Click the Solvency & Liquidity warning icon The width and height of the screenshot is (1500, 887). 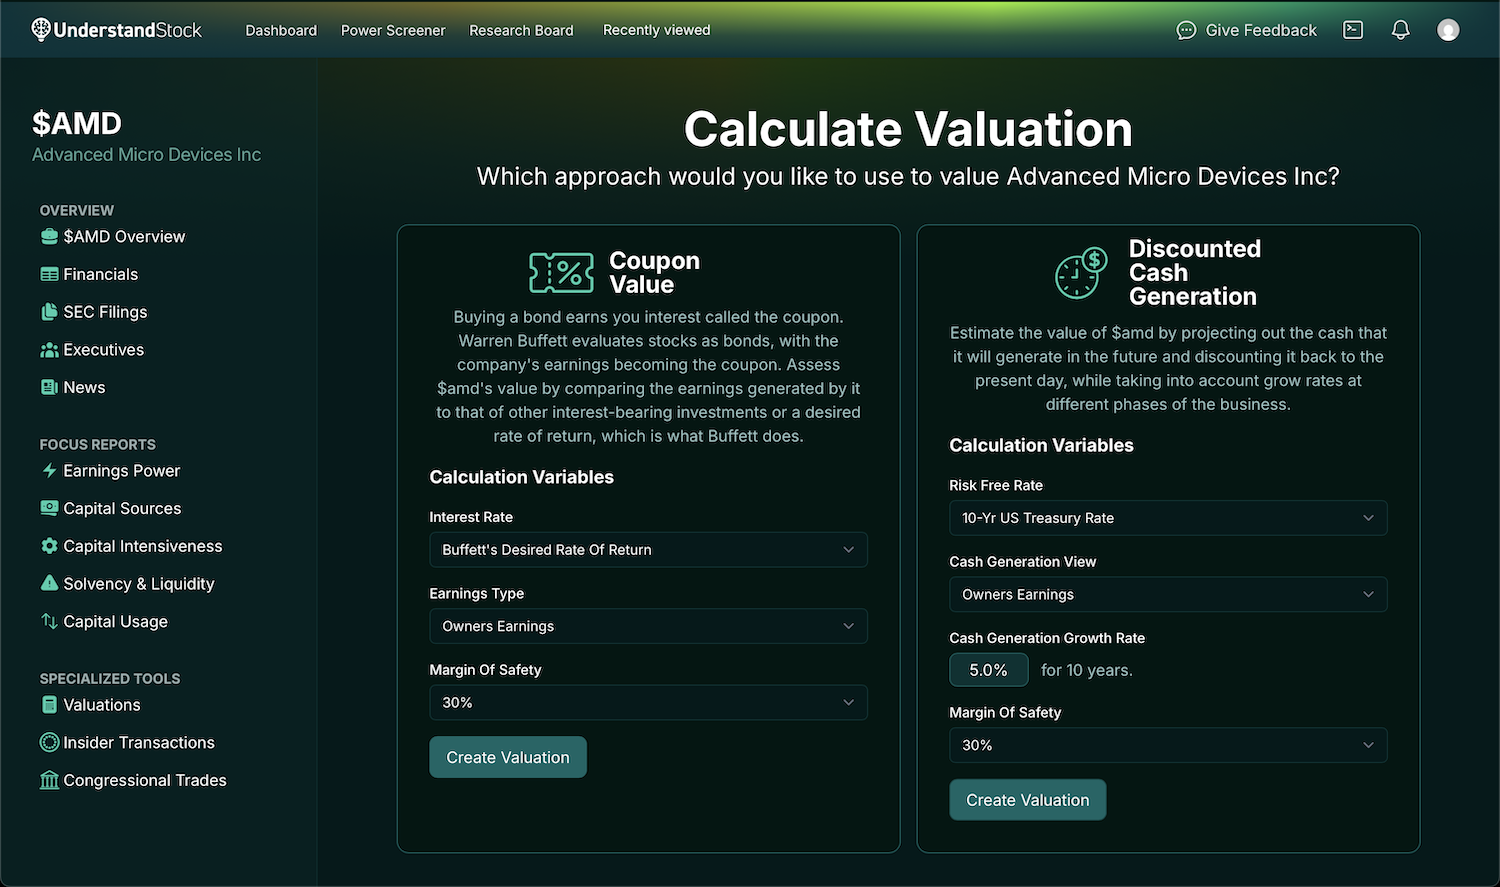click(x=49, y=583)
